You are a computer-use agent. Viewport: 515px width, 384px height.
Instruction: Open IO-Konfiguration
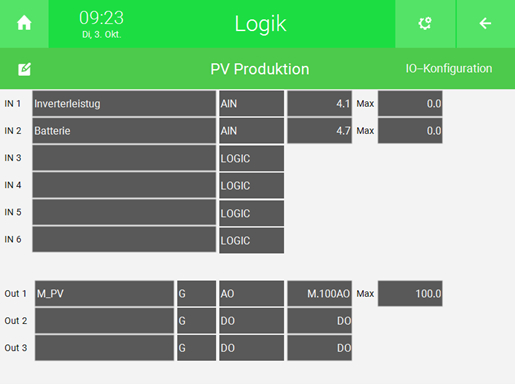[449, 68]
